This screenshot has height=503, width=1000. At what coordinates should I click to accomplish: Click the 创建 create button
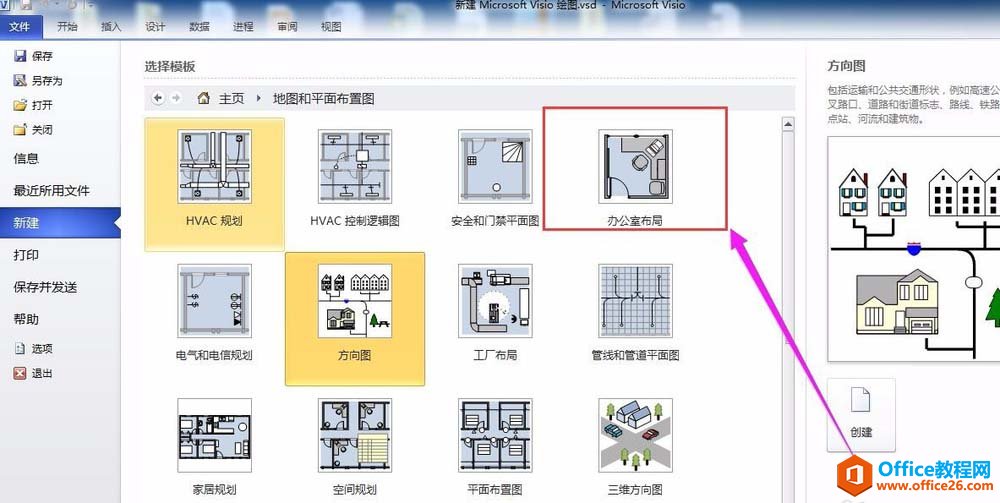861,415
